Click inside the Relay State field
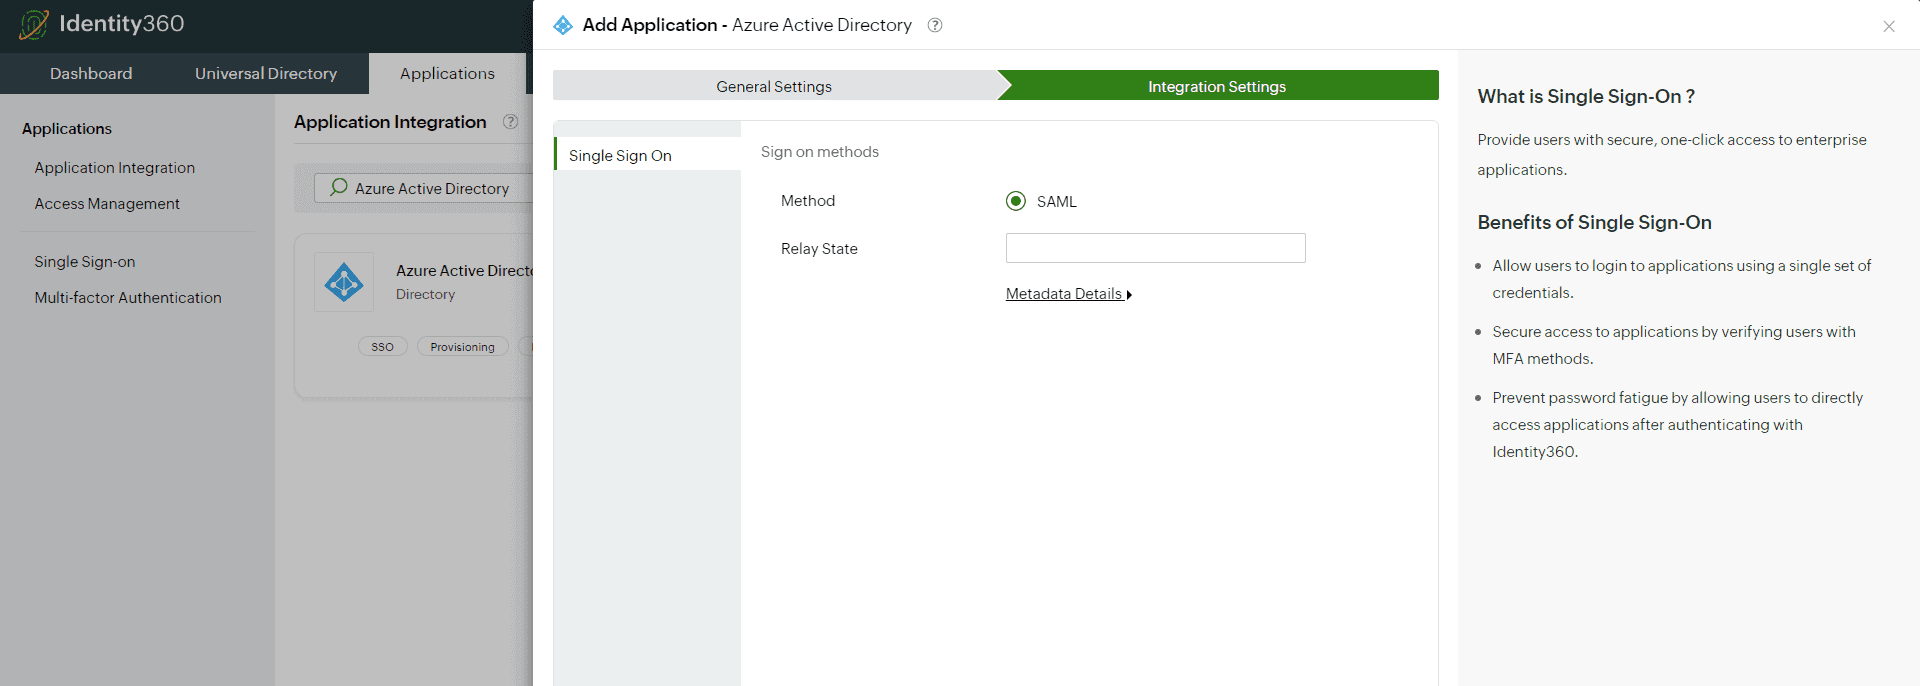 click(x=1155, y=248)
